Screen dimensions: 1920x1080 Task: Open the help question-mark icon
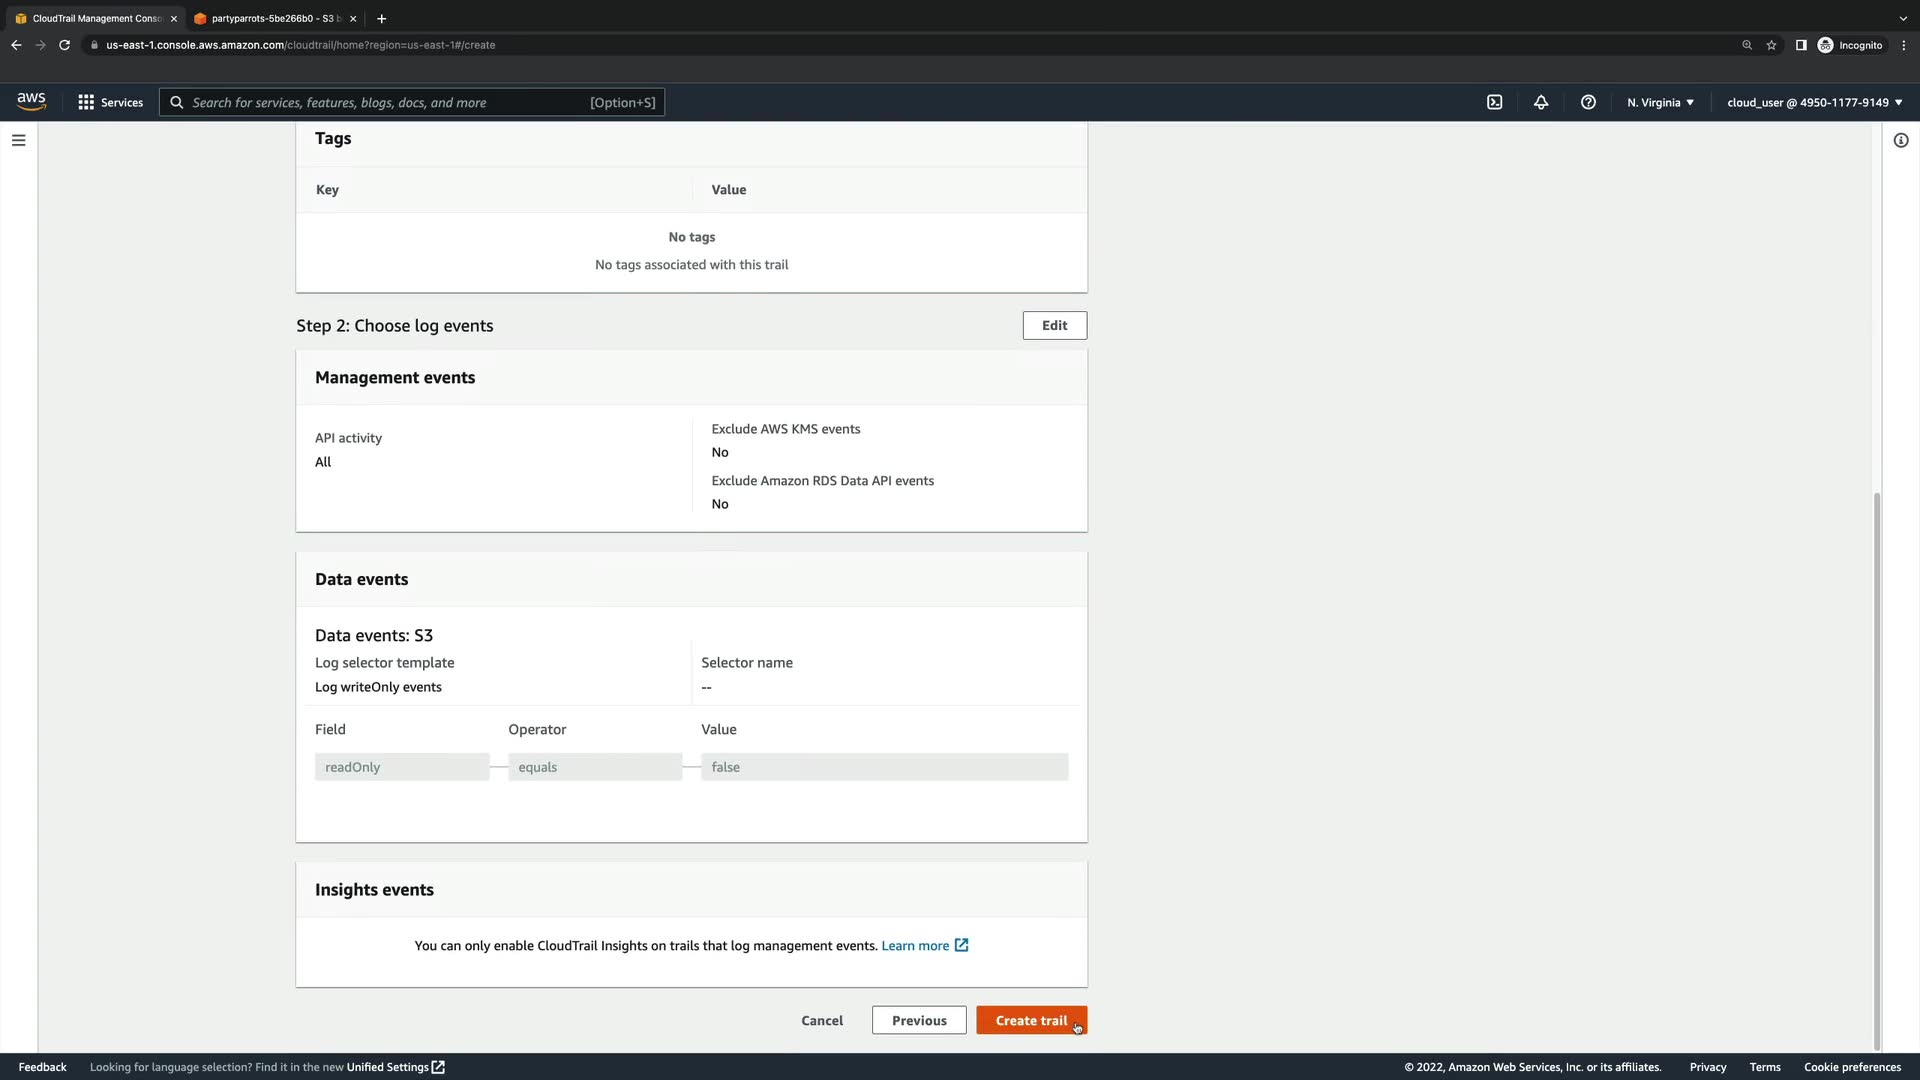click(x=1588, y=102)
